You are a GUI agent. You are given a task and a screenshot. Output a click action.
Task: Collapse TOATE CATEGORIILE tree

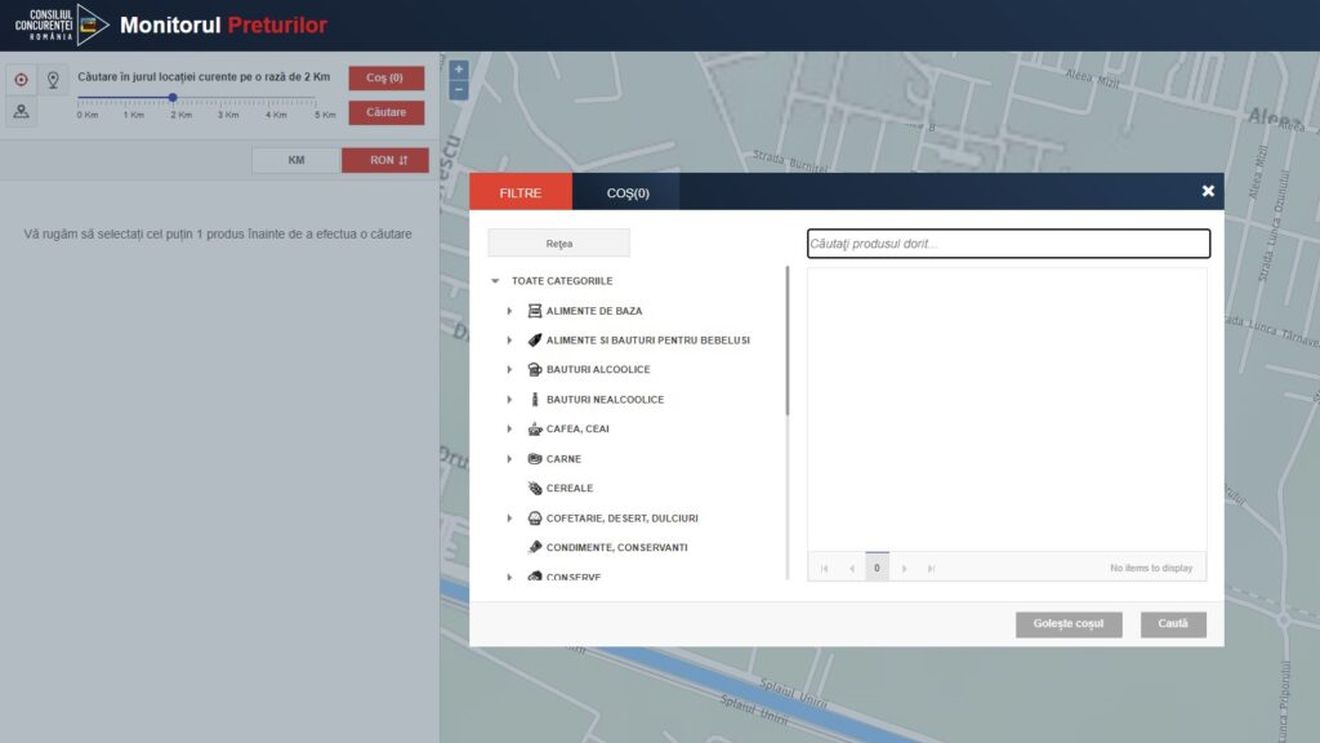(x=493, y=281)
